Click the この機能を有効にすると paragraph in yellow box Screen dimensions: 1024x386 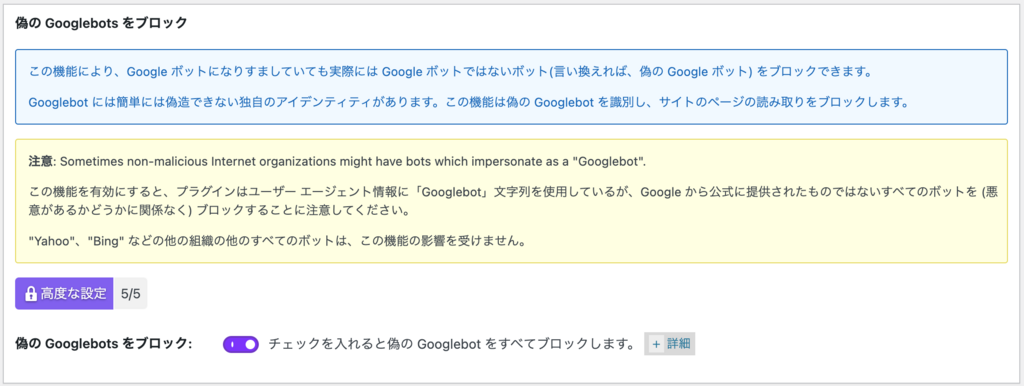pyautogui.click(x=511, y=202)
